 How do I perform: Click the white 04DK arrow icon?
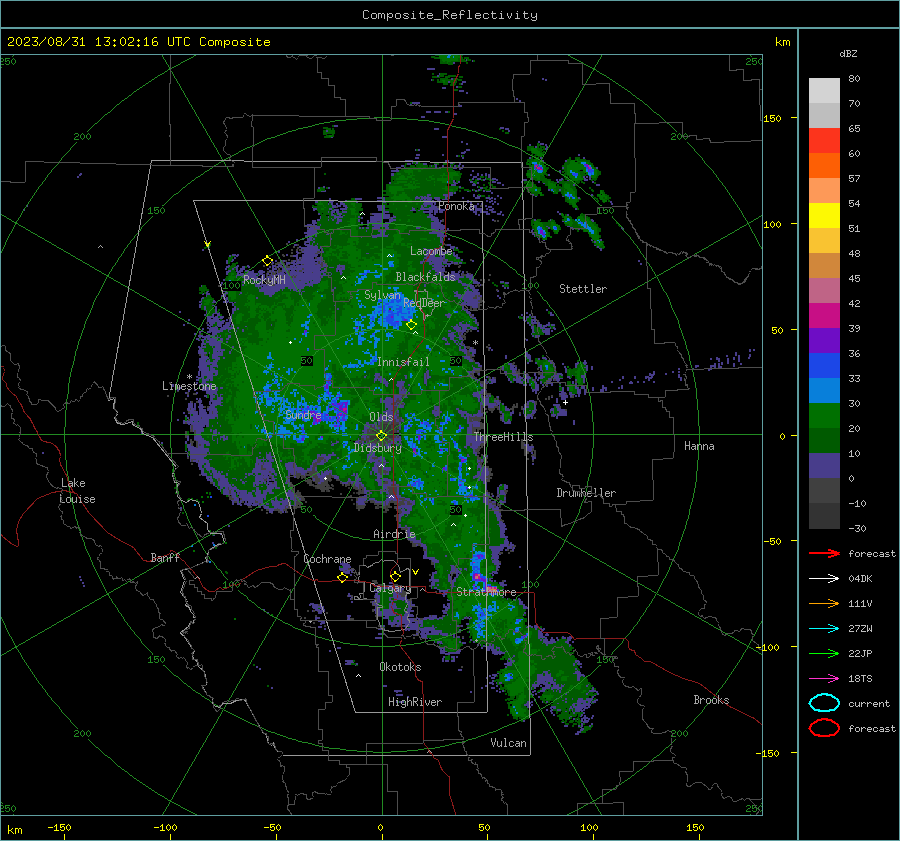pyautogui.click(x=824, y=578)
